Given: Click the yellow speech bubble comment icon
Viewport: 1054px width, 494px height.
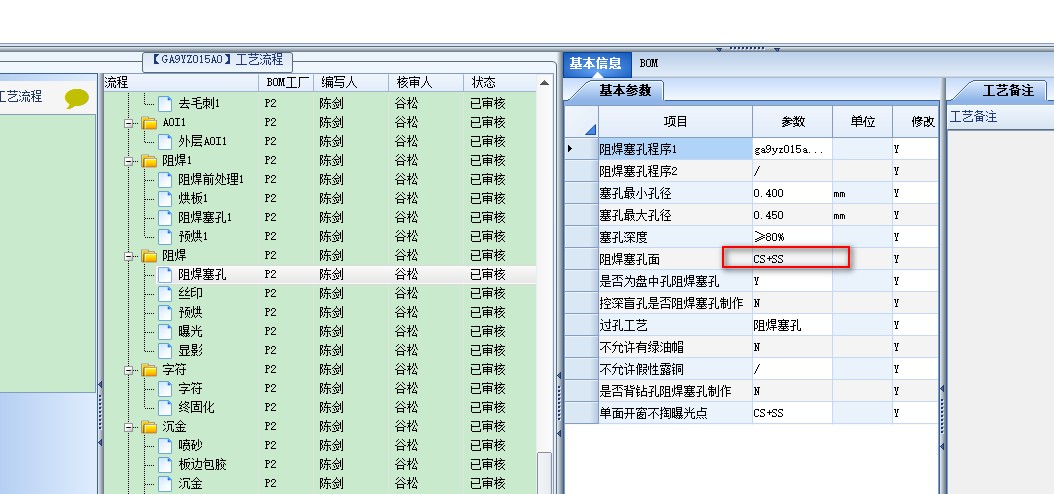Looking at the screenshot, I should point(77,99).
